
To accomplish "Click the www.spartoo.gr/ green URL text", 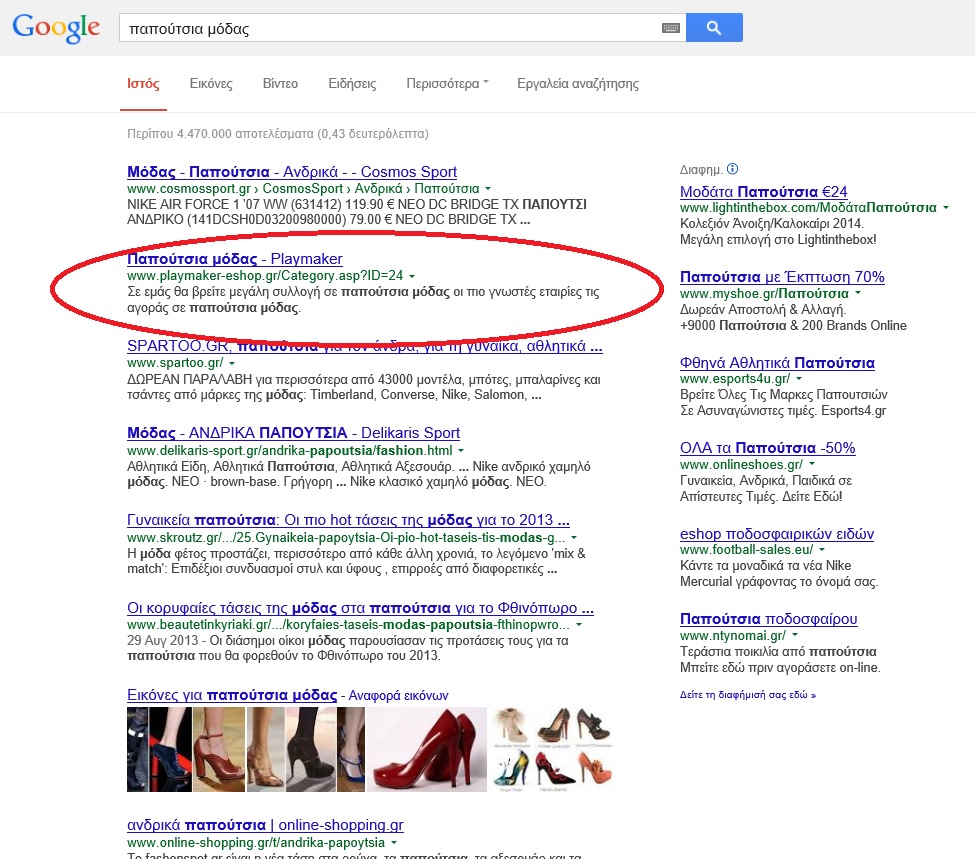I will click(x=175, y=363).
